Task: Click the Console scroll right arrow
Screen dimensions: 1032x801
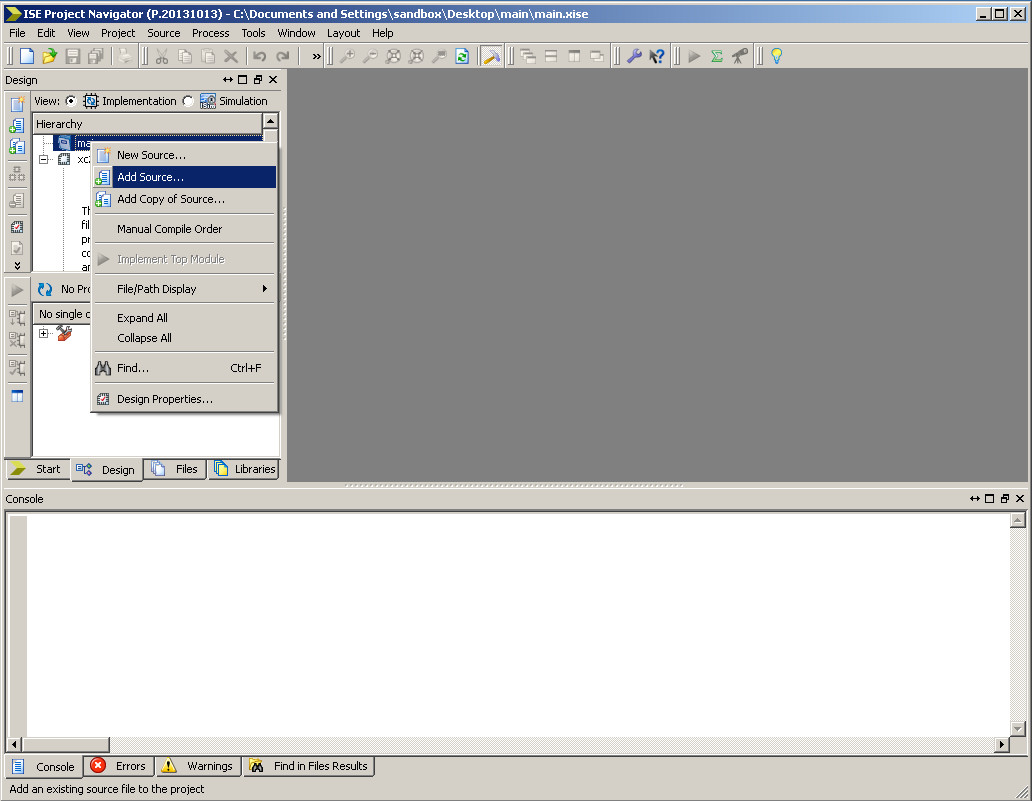Action: (1002, 744)
